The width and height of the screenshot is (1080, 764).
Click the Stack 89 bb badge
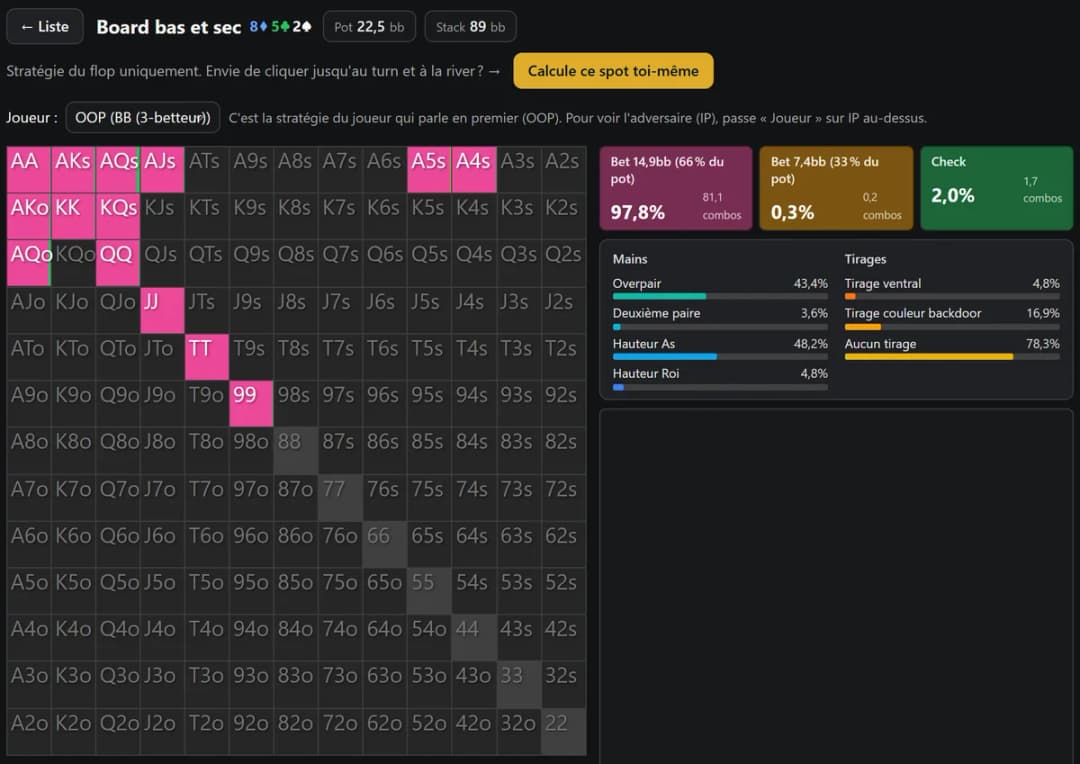[x=470, y=27]
